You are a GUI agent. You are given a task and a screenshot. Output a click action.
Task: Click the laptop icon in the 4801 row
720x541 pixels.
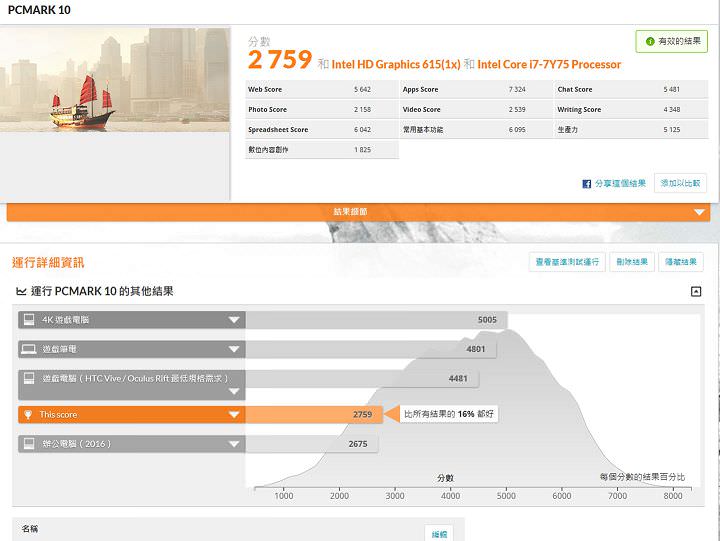pyautogui.click(x=29, y=350)
